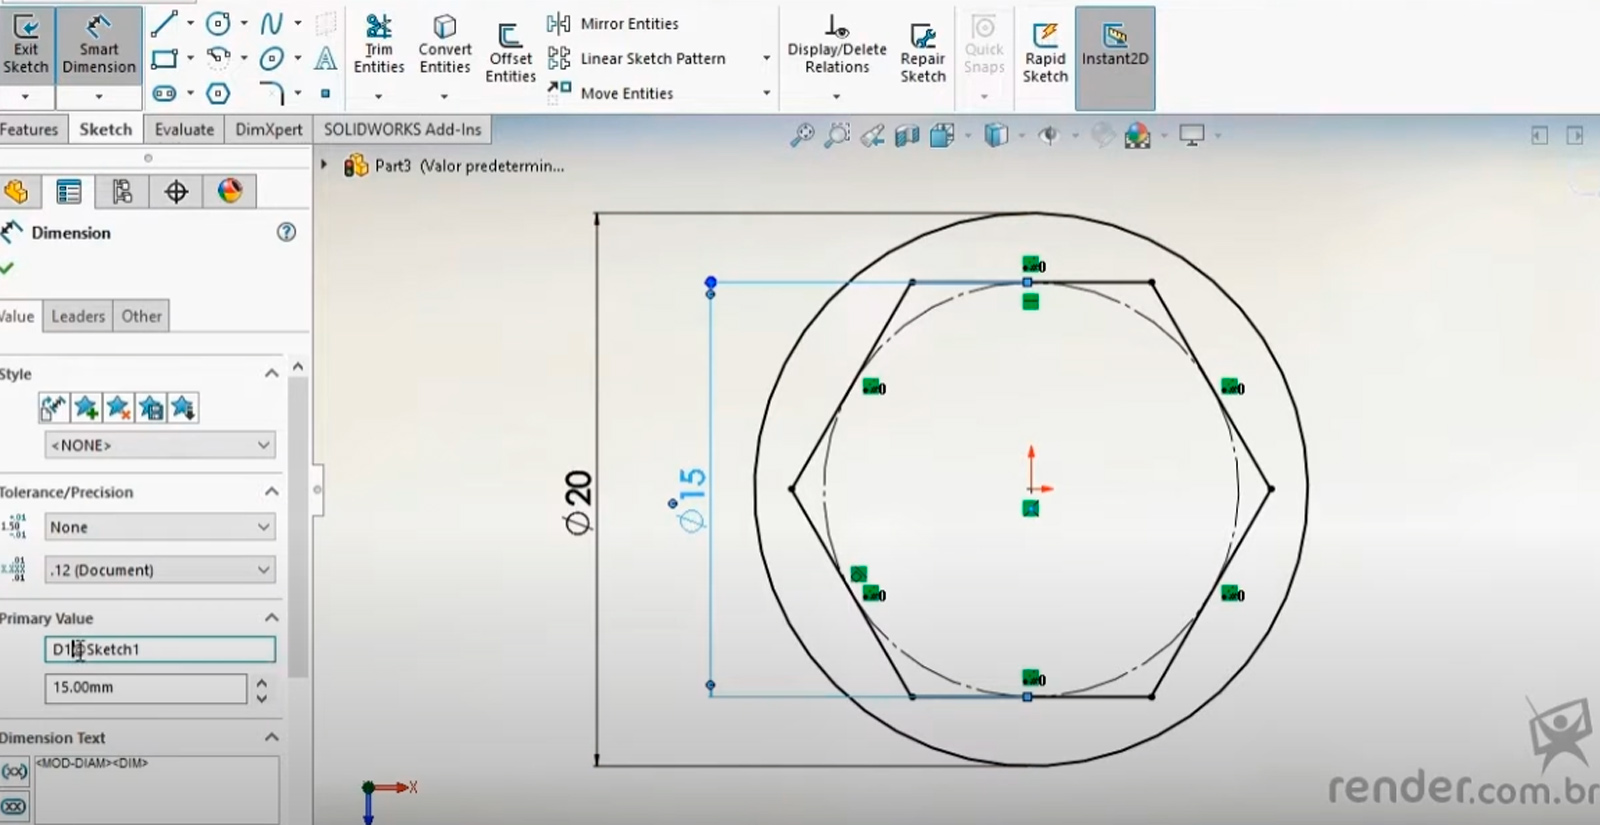Collapse the Tolerance/Precision section
1600x825 pixels.
(271, 491)
